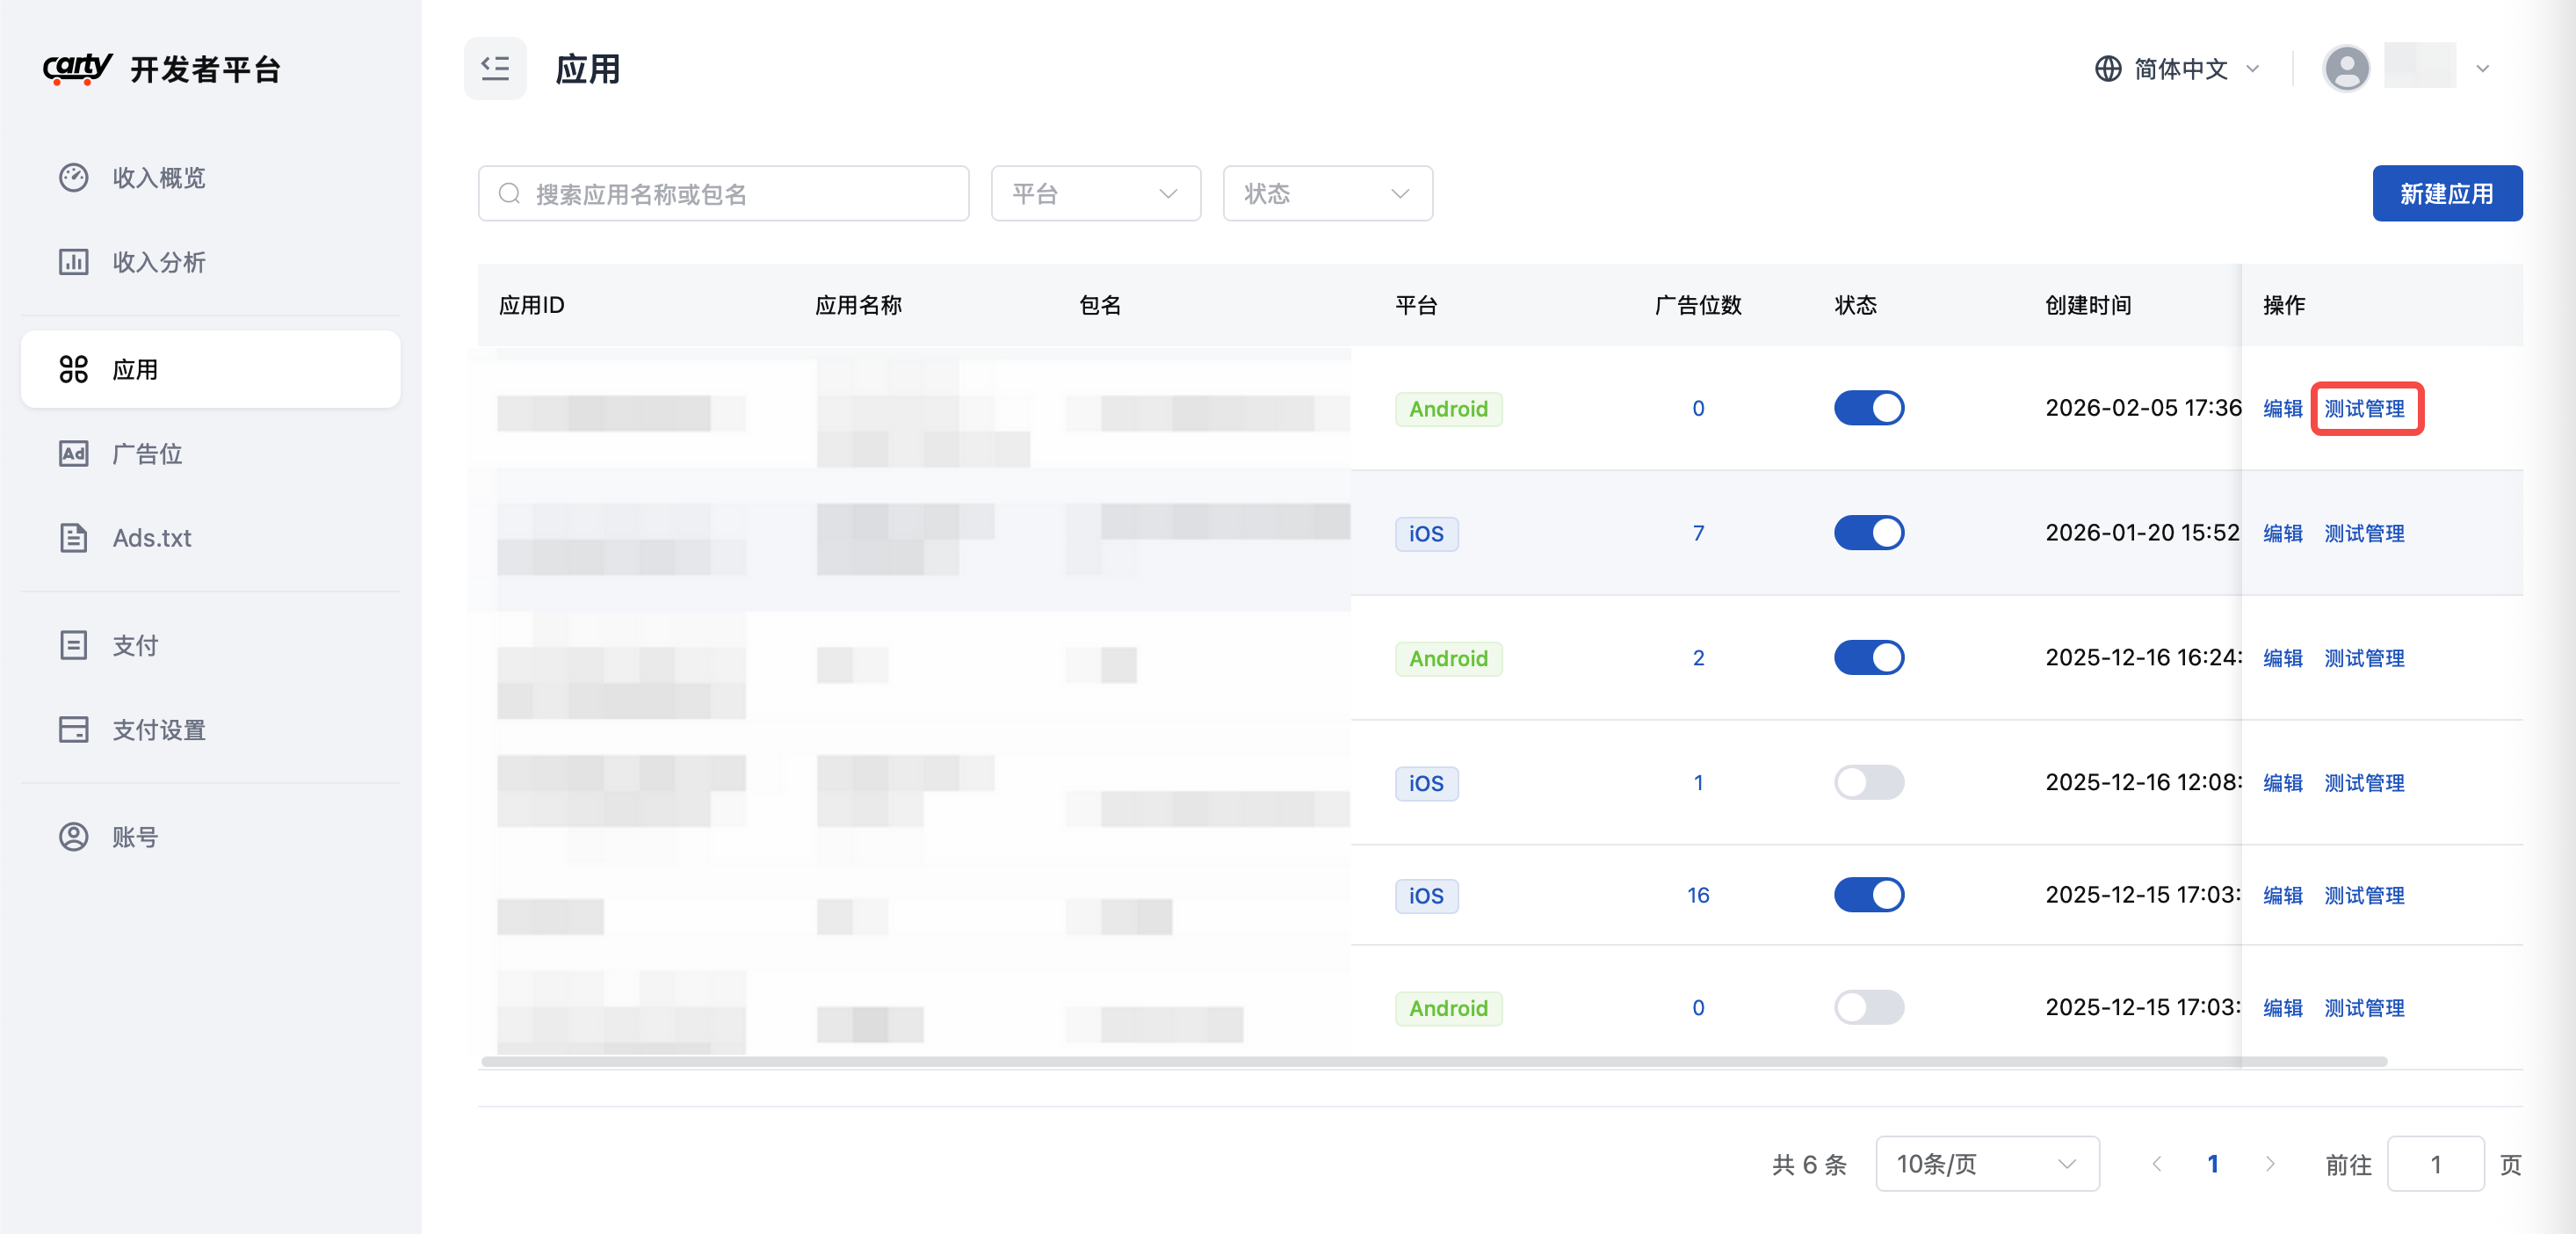This screenshot has height=1234, width=2576.
Task: Turn off the iOS app with 16 ad slots
Action: (1868, 894)
